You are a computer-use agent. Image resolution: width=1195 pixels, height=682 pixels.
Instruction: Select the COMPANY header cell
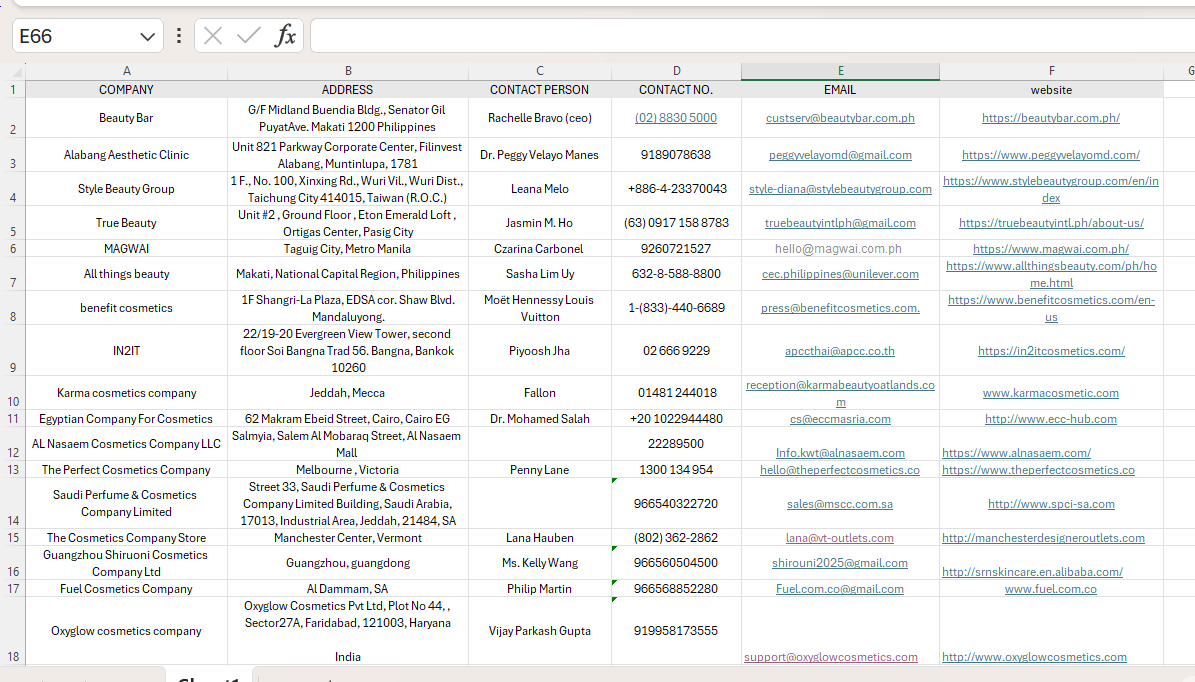click(x=127, y=89)
